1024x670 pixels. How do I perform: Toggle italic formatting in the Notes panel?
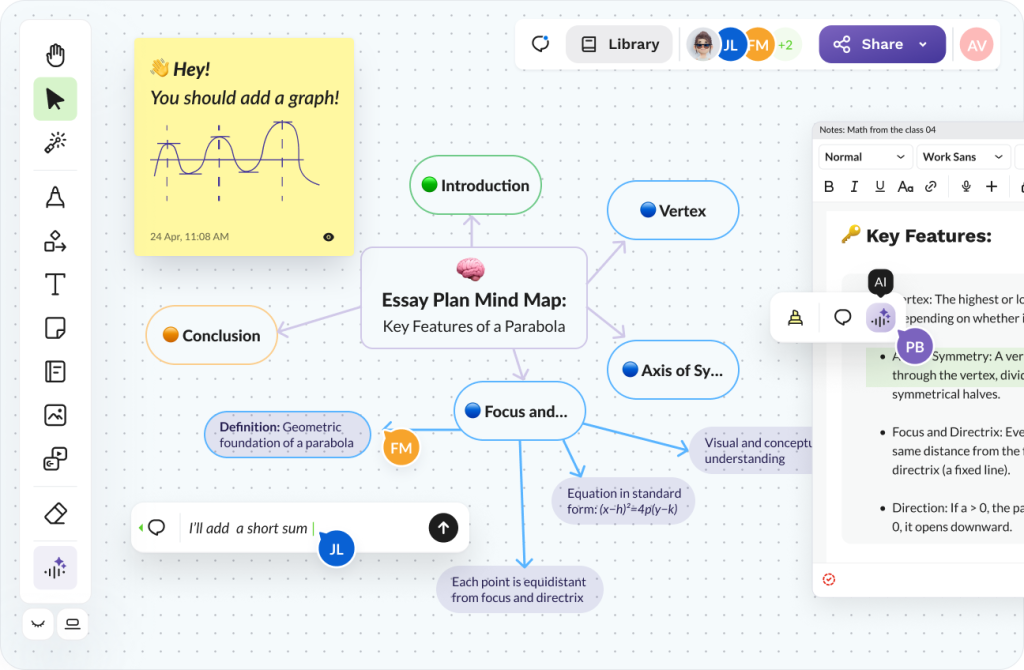853,186
